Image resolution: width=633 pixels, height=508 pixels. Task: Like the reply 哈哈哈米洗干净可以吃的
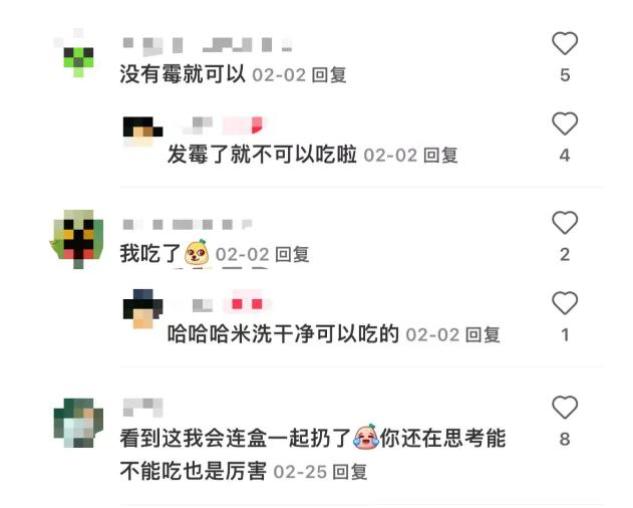click(x=565, y=303)
